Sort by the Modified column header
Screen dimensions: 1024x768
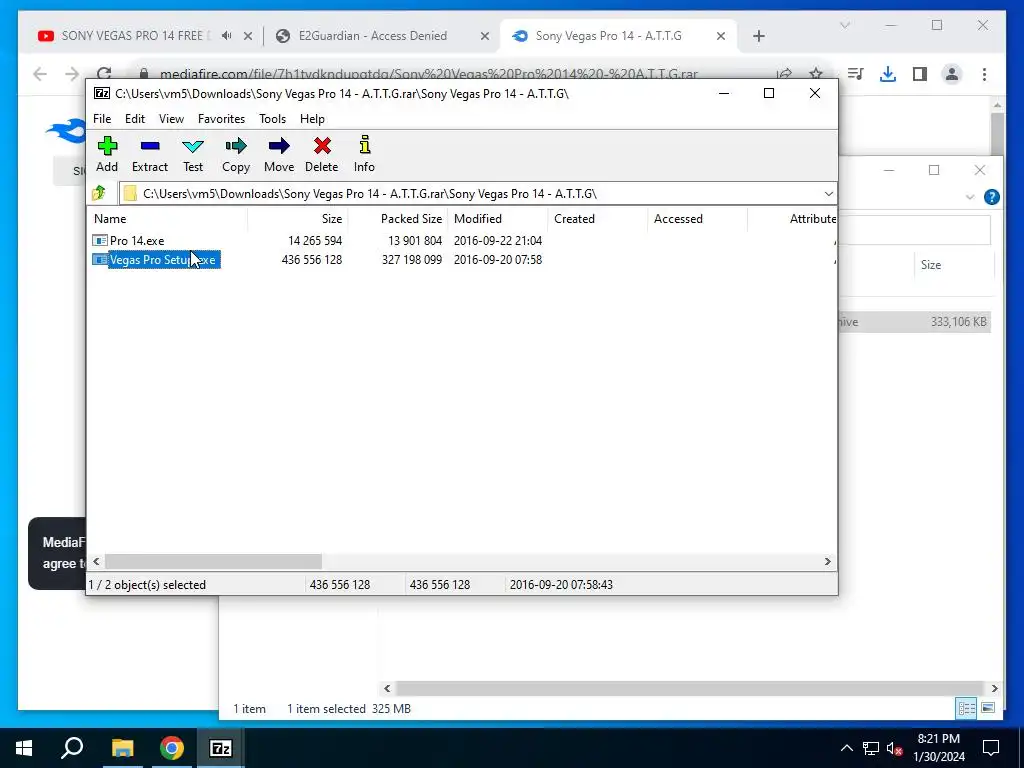[x=498, y=219]
